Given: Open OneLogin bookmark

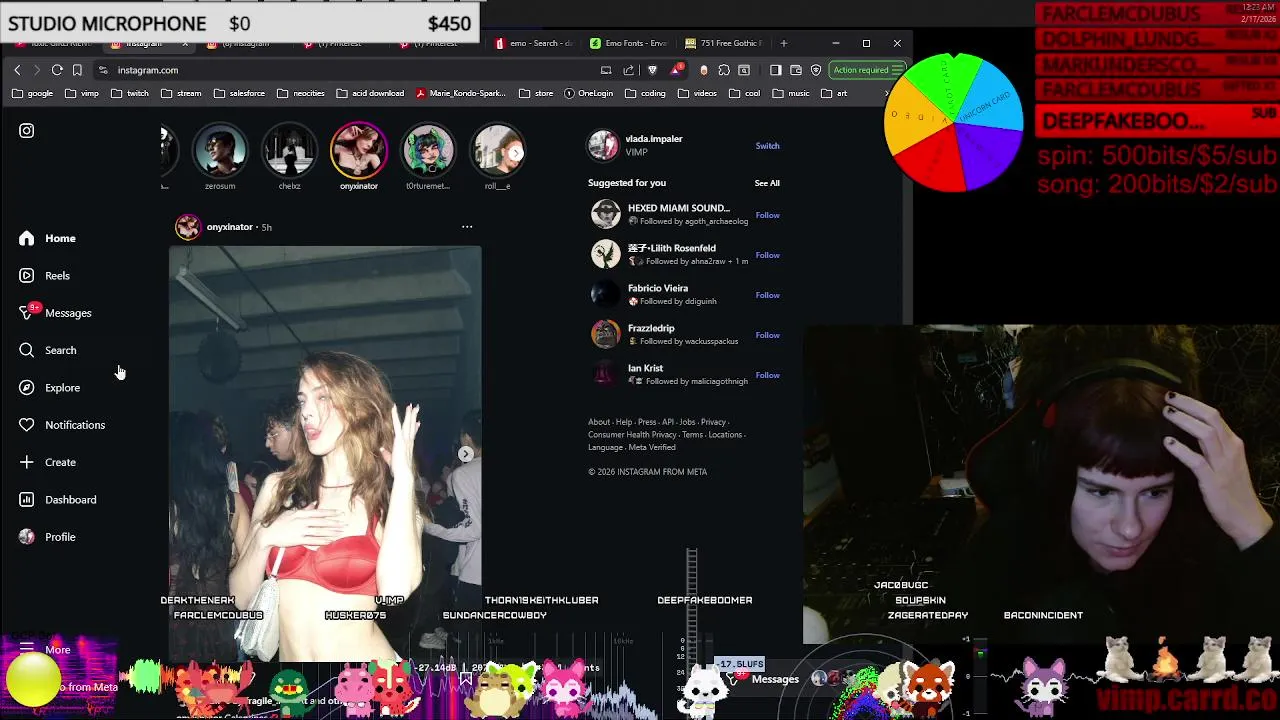Looking at the screenshot, I should click(588, 93).
